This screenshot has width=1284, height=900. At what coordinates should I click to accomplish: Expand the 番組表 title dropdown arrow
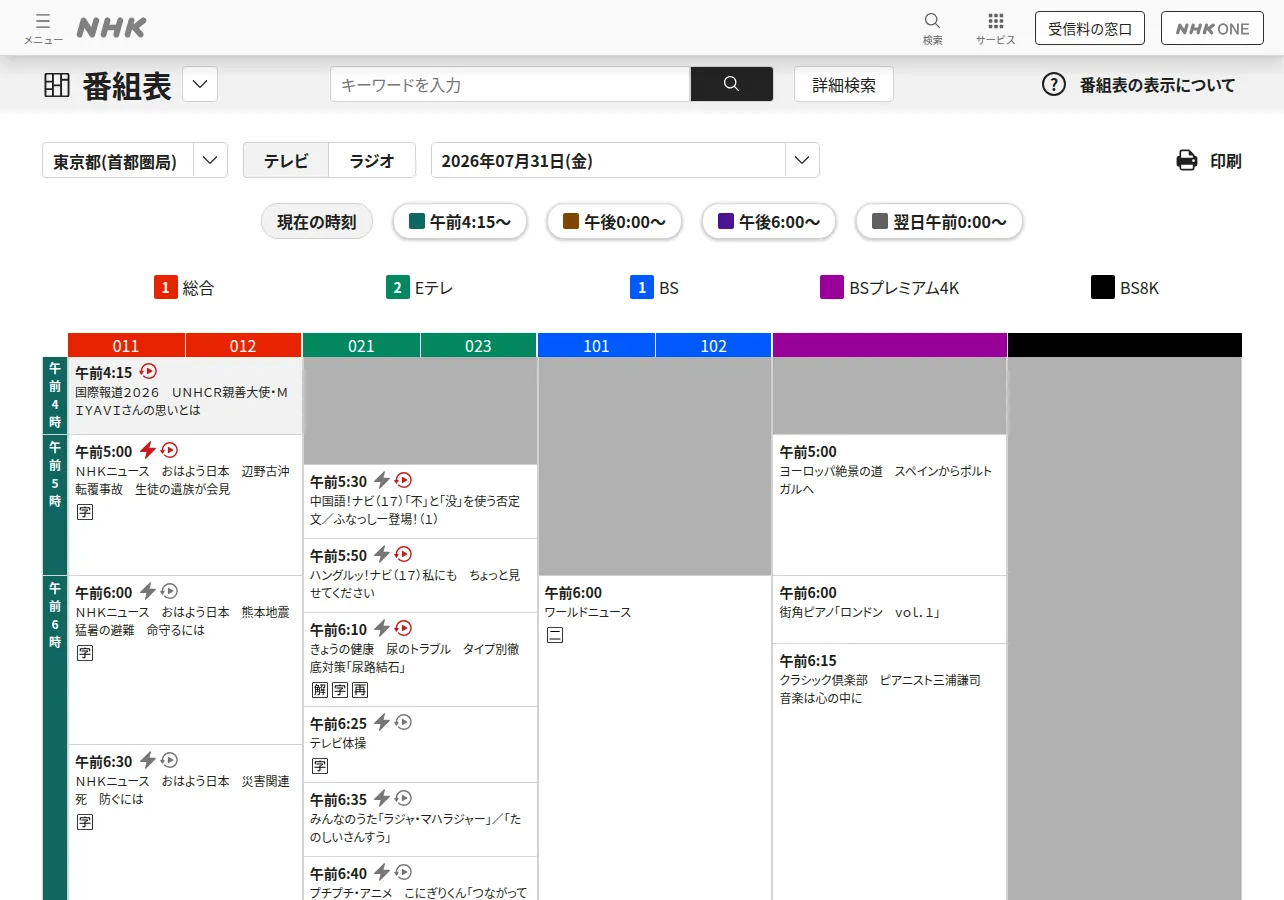(x=200, y=84)
